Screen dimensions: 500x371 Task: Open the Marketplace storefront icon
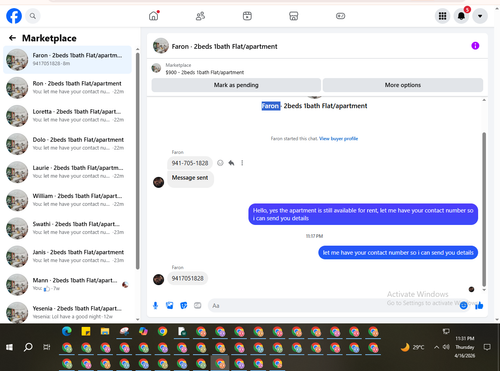294,16
